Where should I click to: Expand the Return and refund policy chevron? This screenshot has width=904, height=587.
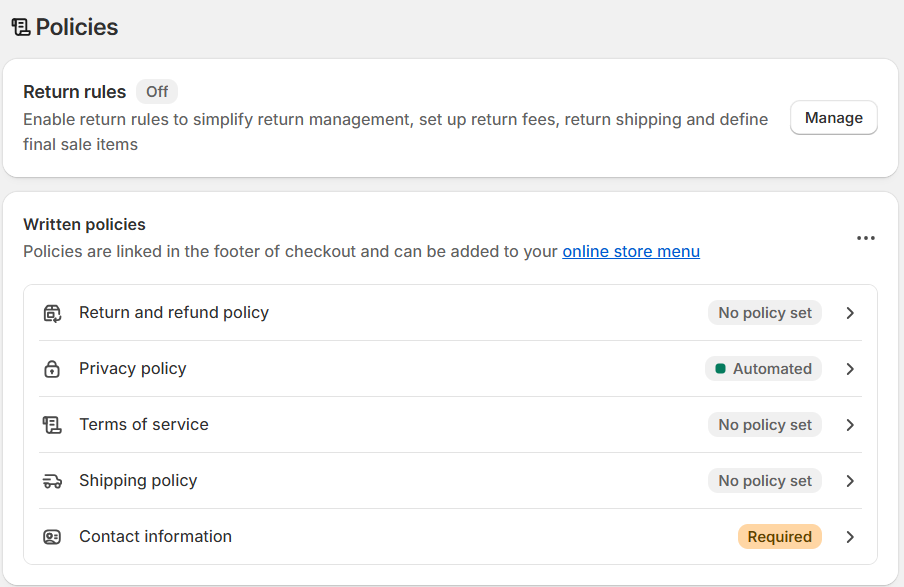850,312
